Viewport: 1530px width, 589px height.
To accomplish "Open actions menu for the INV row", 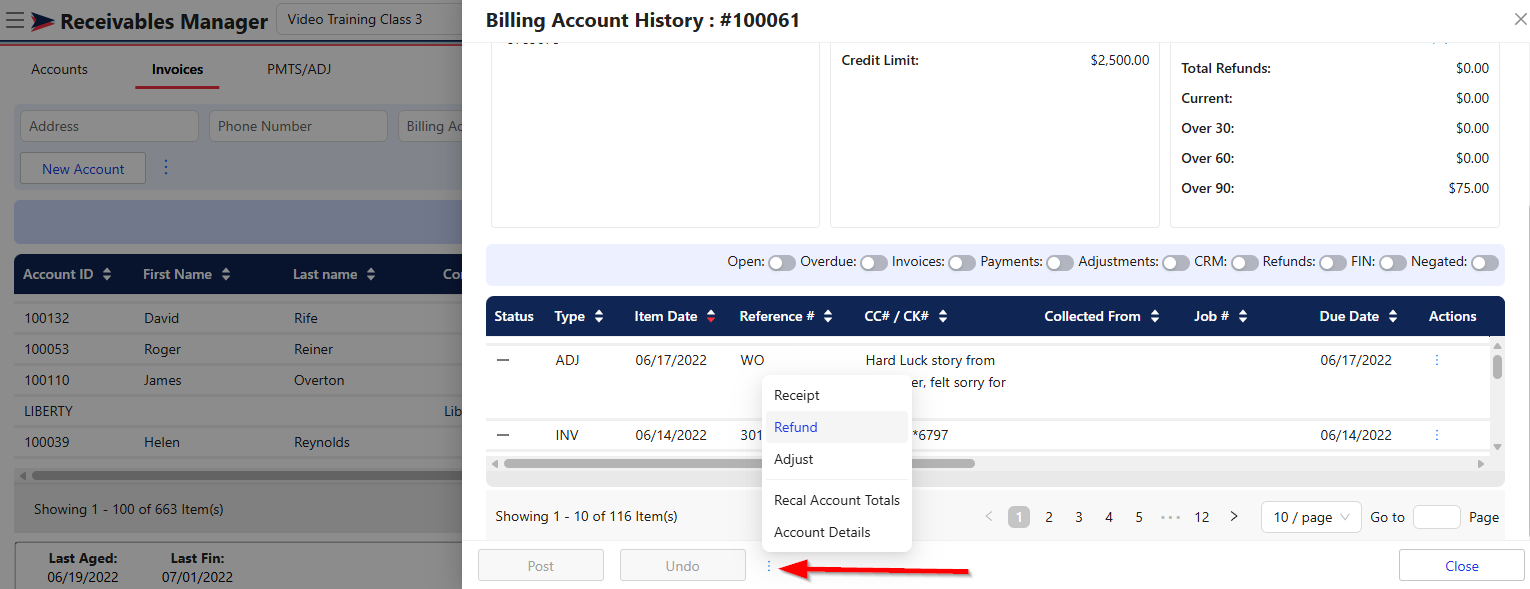I will coord(1437,435).
